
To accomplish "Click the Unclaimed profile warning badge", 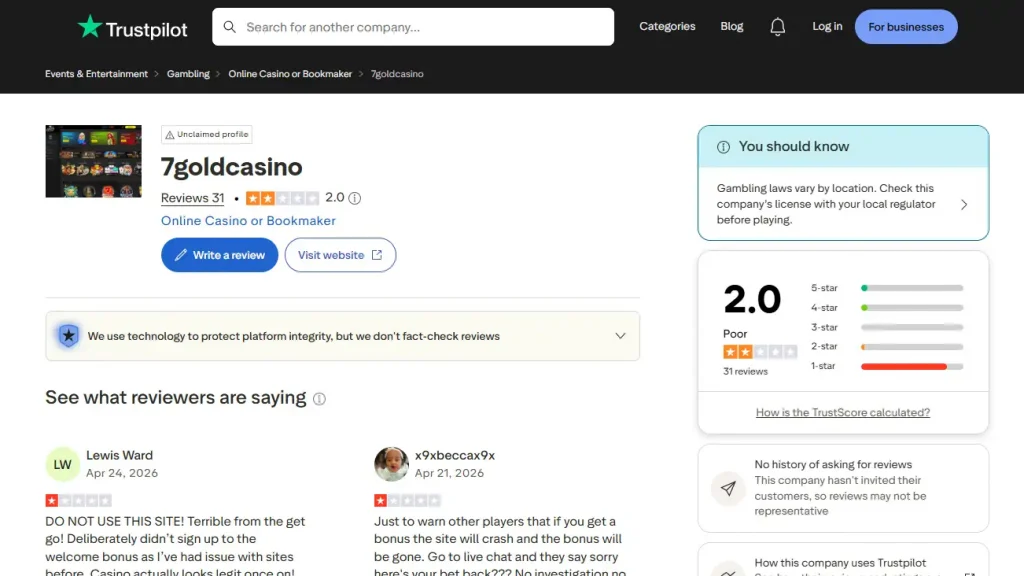I will (x=206, y=135).
